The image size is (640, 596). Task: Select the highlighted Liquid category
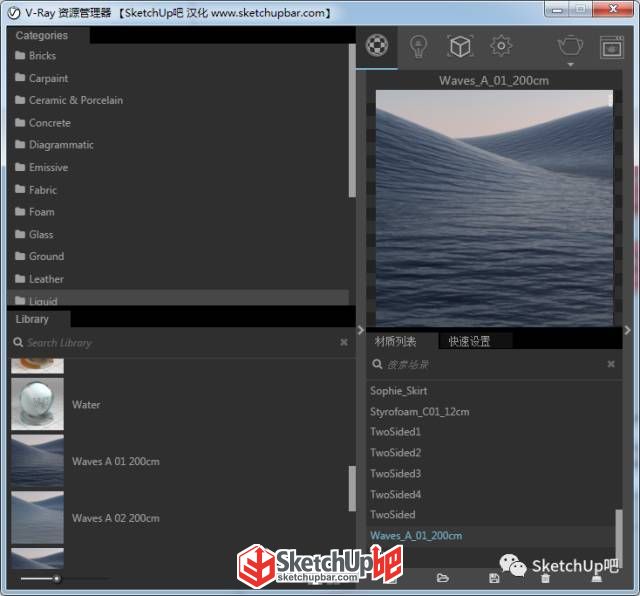(178, 298)
